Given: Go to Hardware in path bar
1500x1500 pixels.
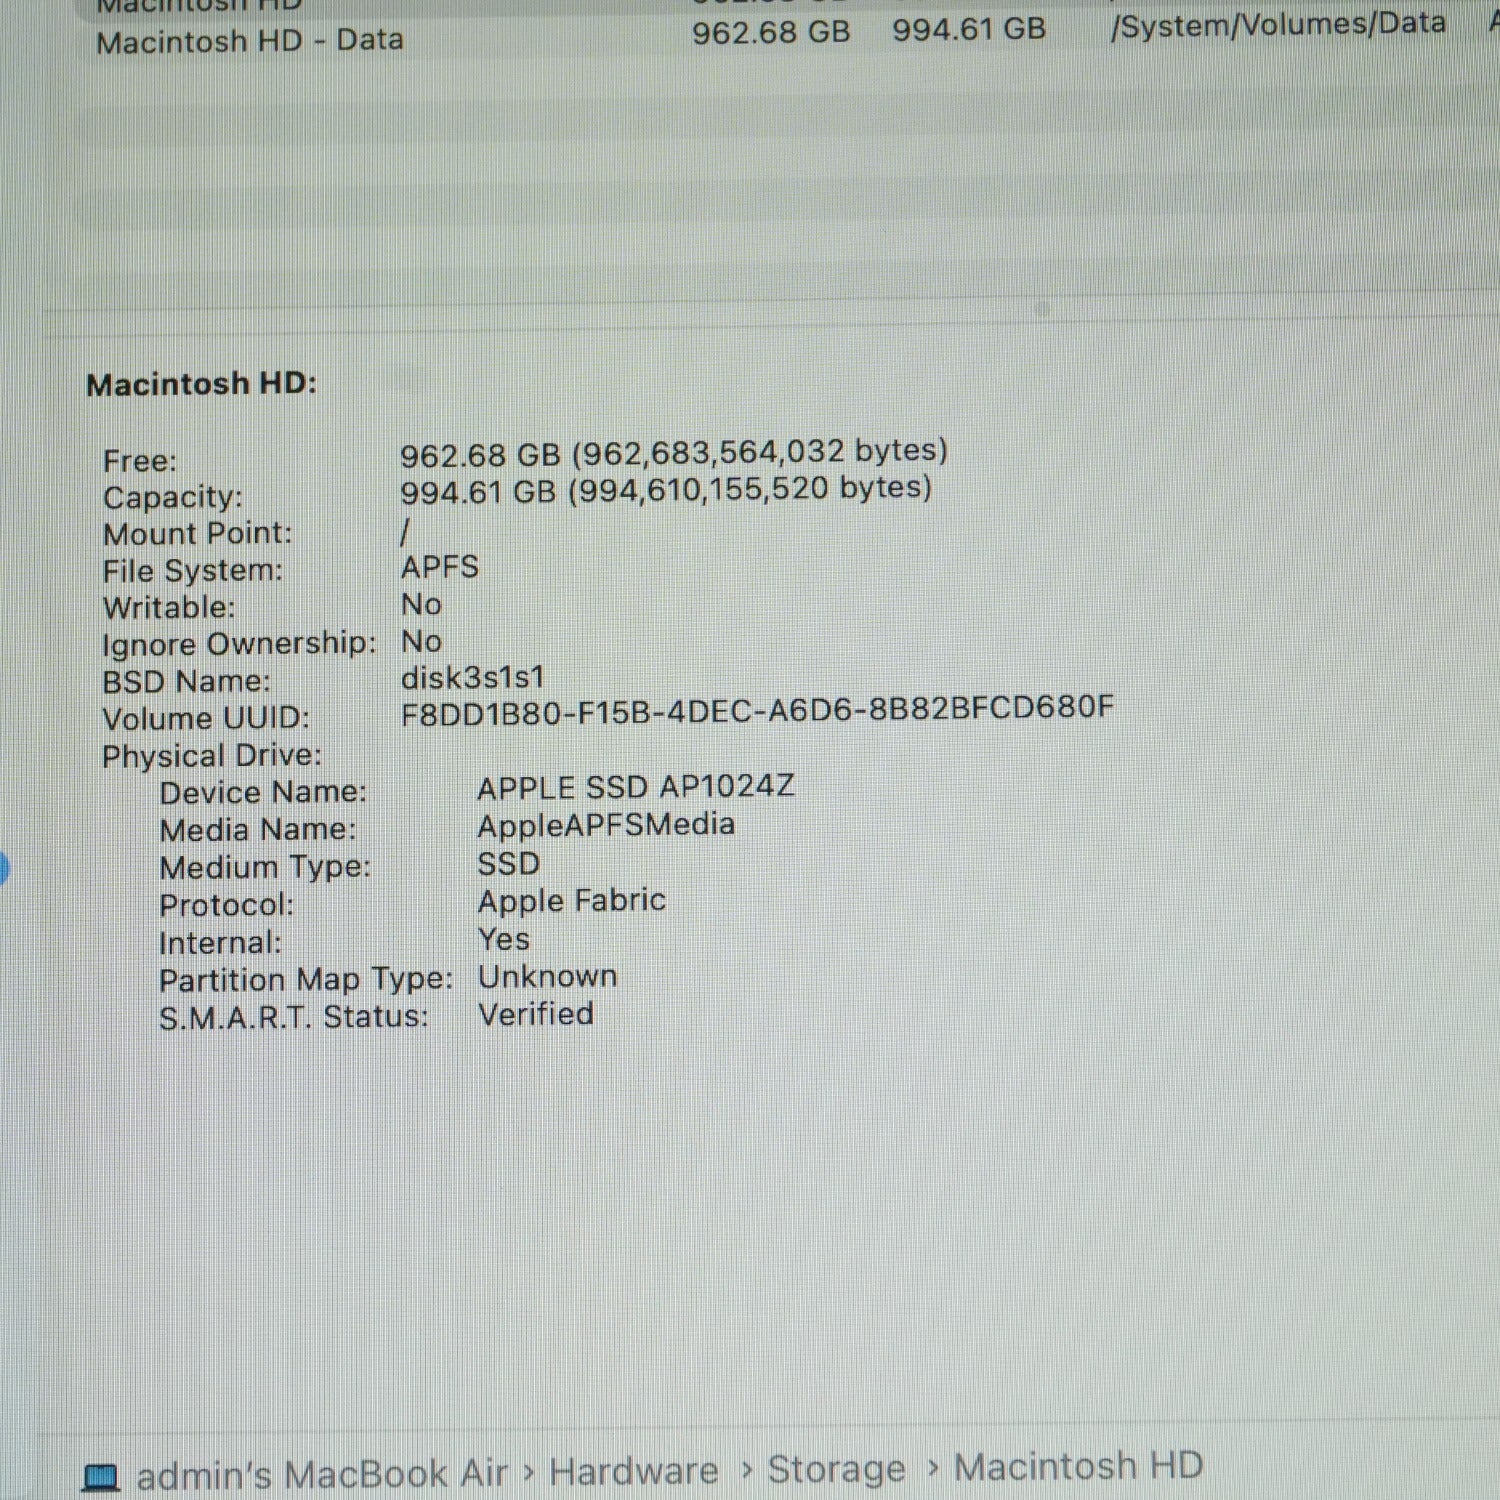Looking at the screenshot, I should coord(634,1471).
